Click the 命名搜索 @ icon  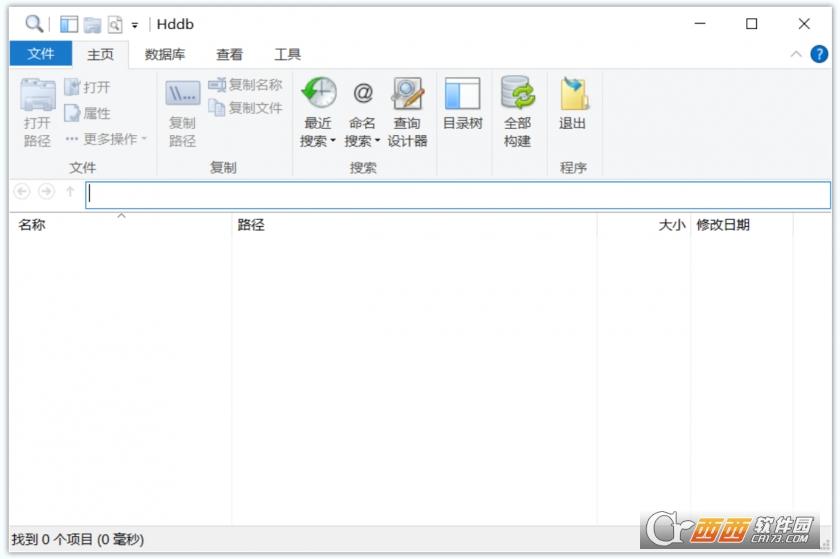click(363, 93)
